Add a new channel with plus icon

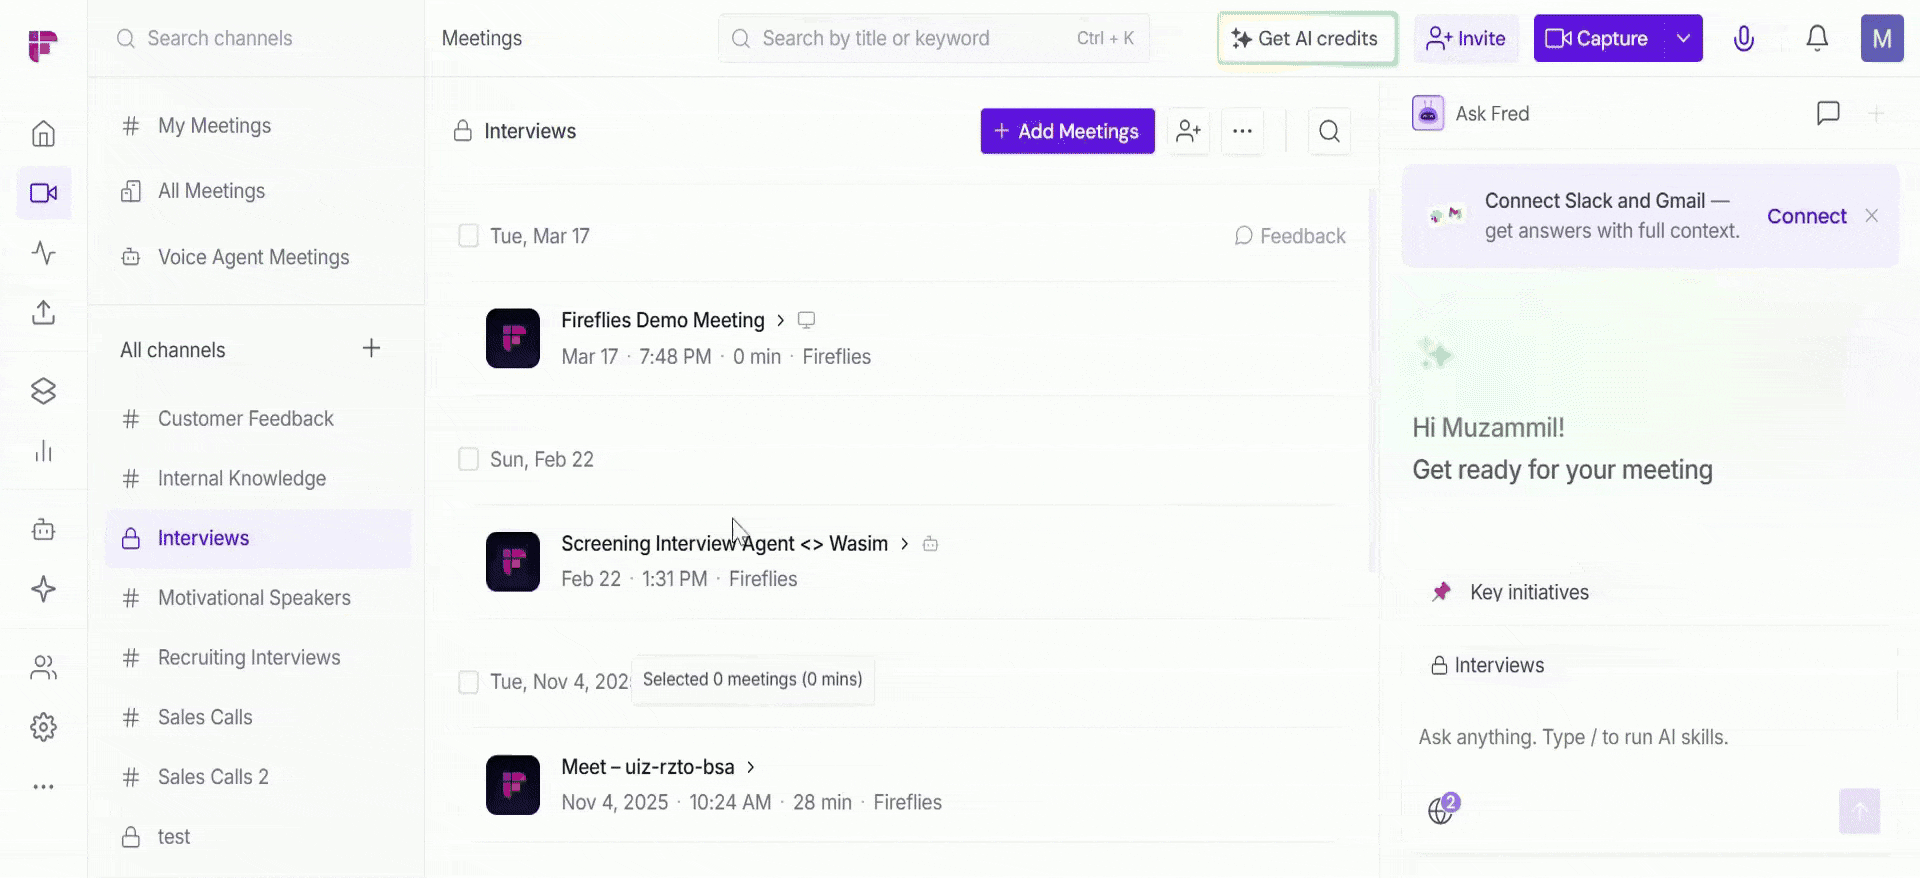[x=371, y=348]
